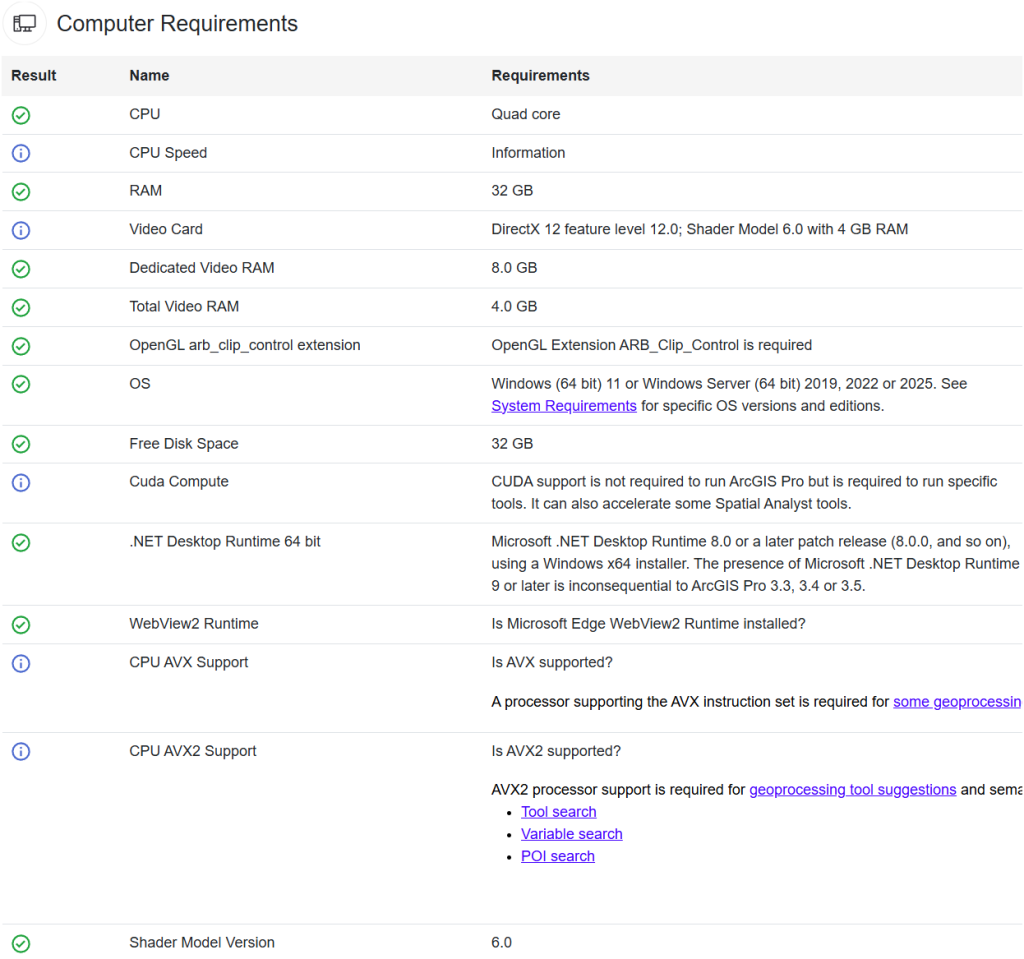1024x959 pixels.
Task: Click the green check beside CPU result
Action: pos(20,115)
